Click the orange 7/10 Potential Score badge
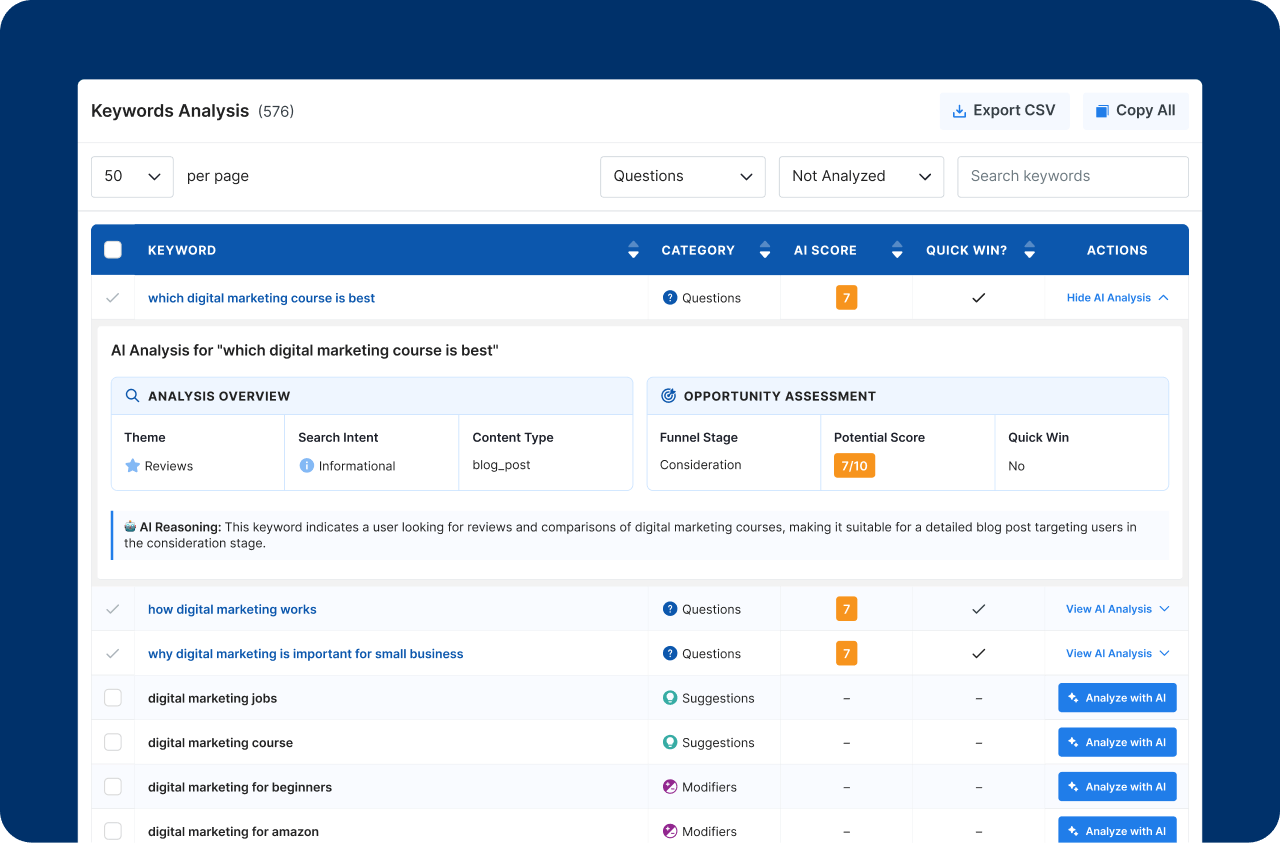This screenshot has width=1280, height=843. point(854,466)
